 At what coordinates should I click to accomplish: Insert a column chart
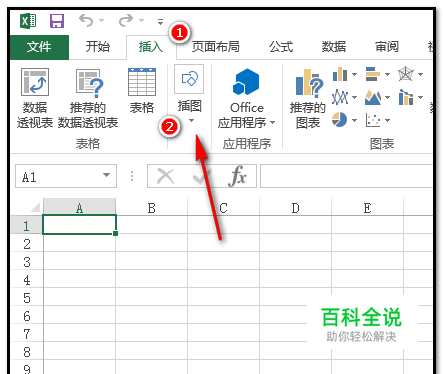coord(340,74)
